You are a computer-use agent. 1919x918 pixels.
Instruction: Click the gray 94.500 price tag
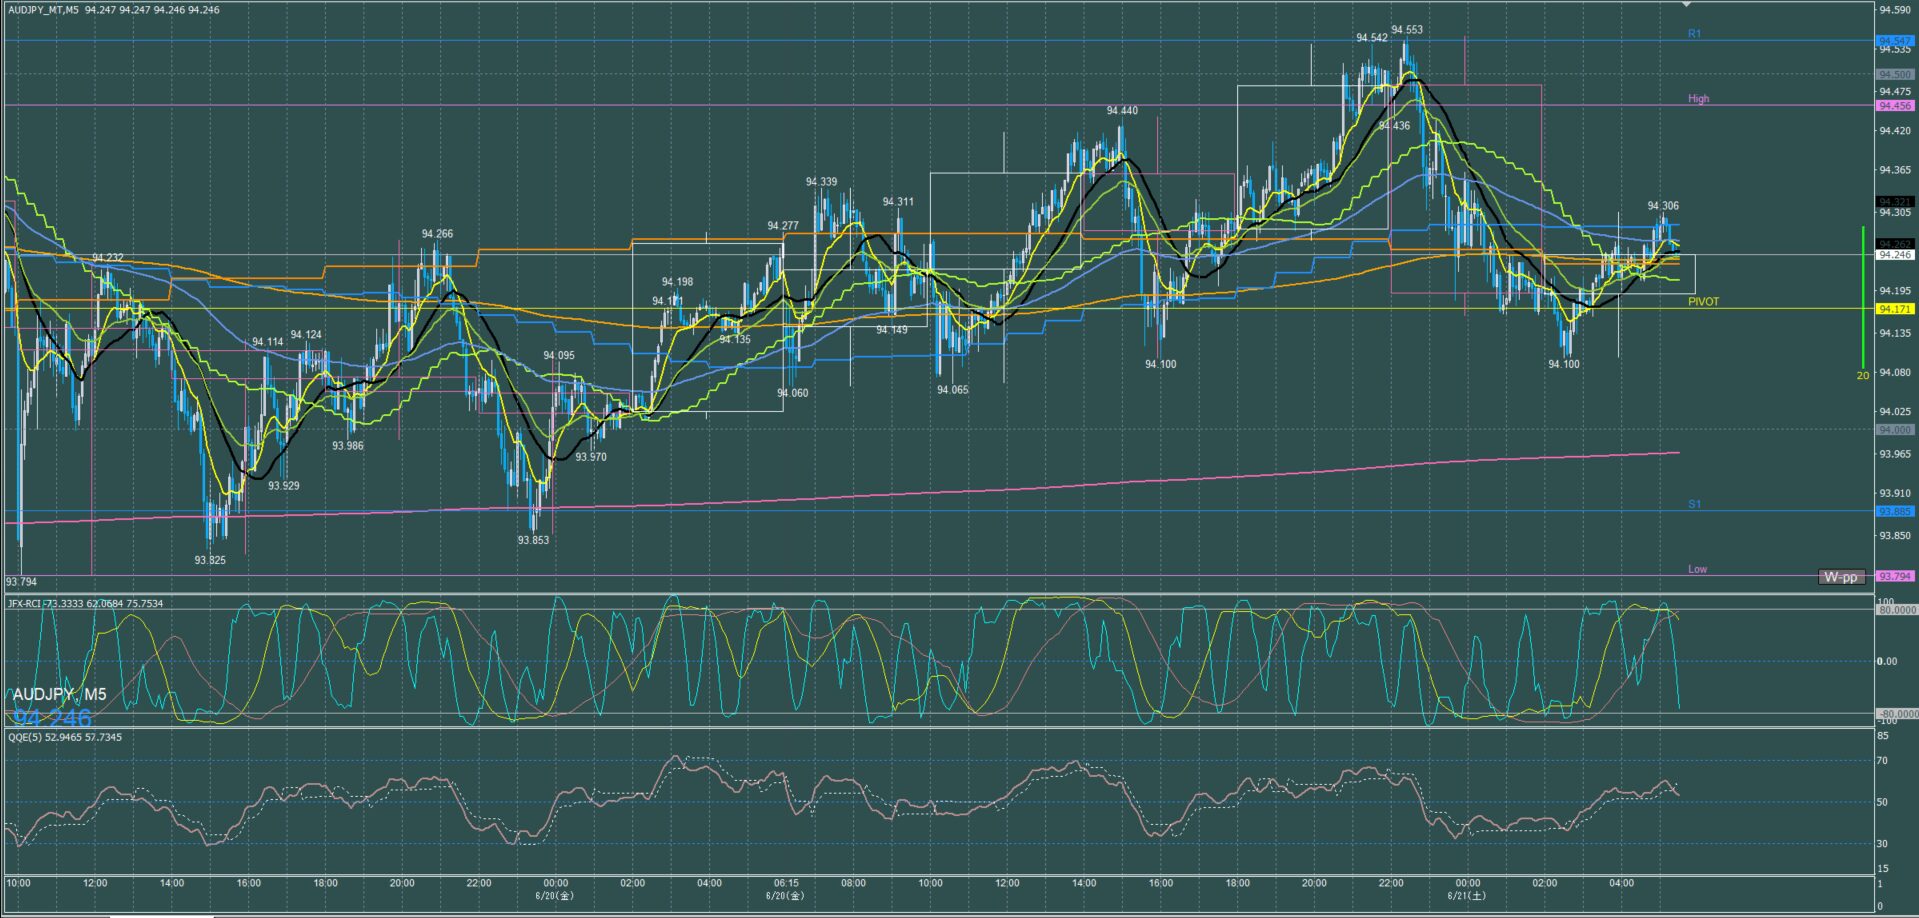(x=1895, y=75)
